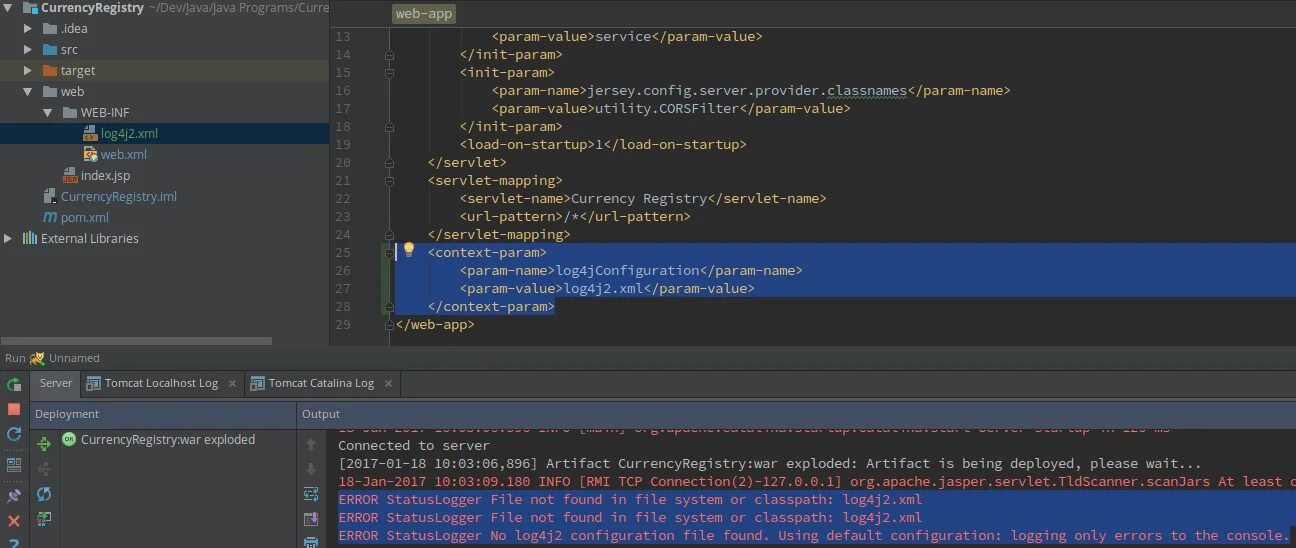Pin the Run tab with the pin icon

14,496
